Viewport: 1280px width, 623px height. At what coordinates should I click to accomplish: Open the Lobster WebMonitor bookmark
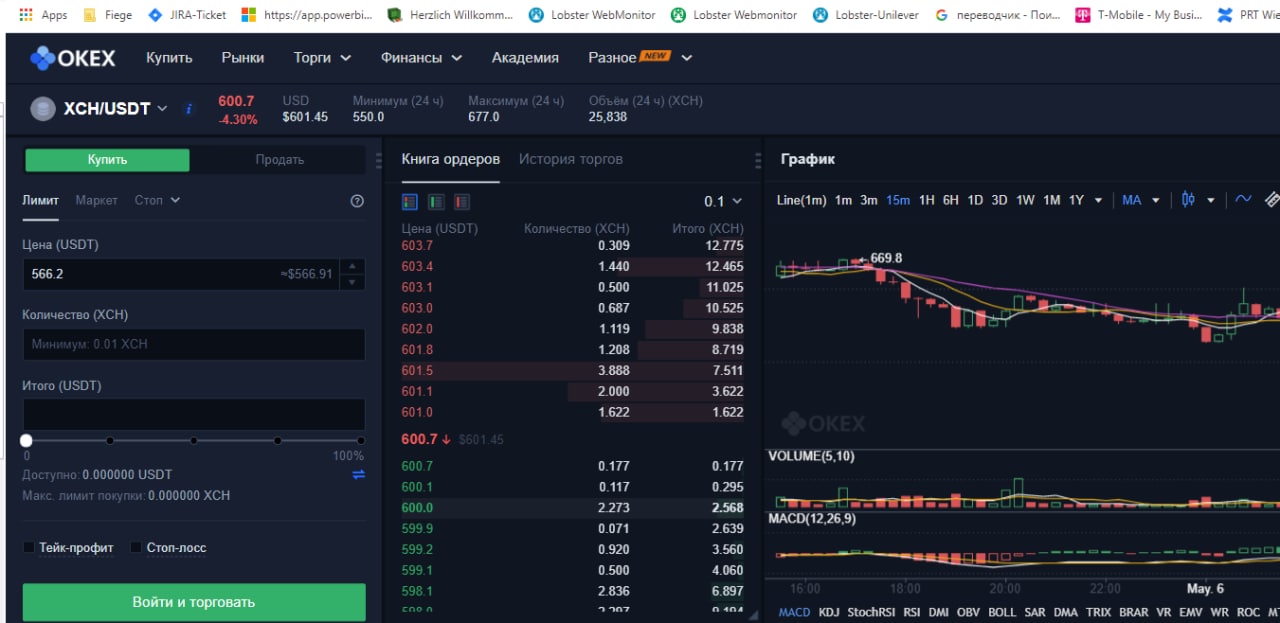click(x=592, y=15)
